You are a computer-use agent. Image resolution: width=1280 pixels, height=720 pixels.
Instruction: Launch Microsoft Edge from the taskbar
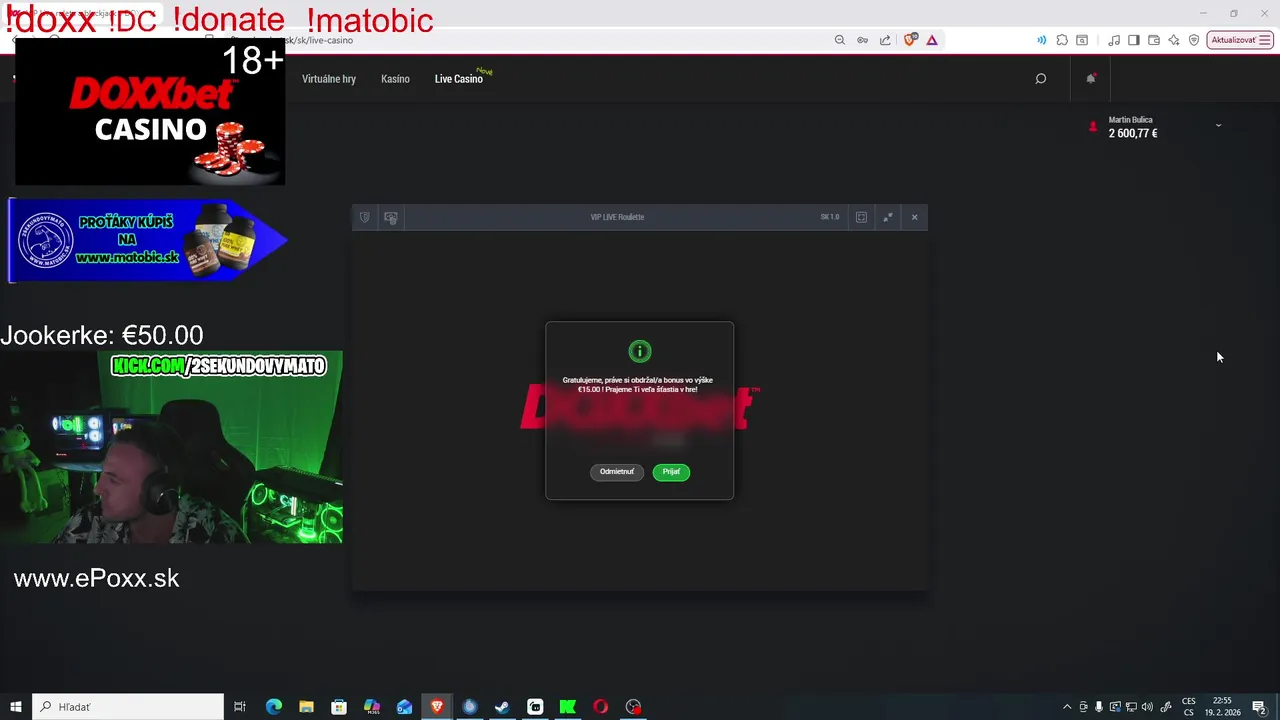point(274,707)
